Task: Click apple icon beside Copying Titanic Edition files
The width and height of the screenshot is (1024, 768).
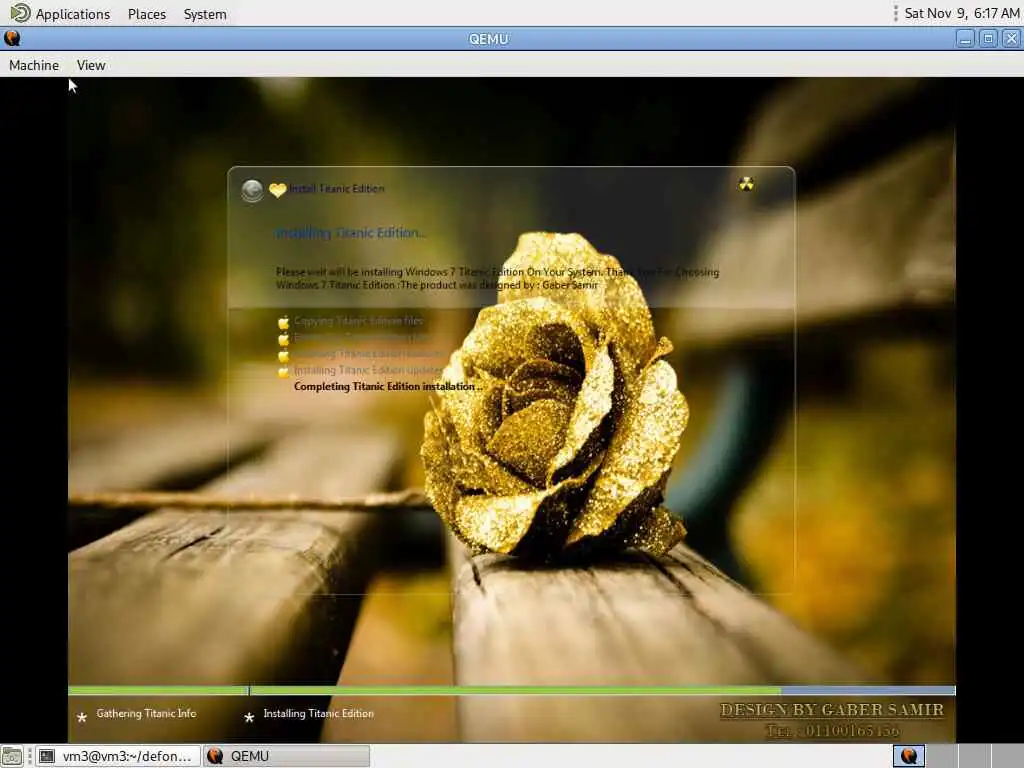Action: click(283, 322)
